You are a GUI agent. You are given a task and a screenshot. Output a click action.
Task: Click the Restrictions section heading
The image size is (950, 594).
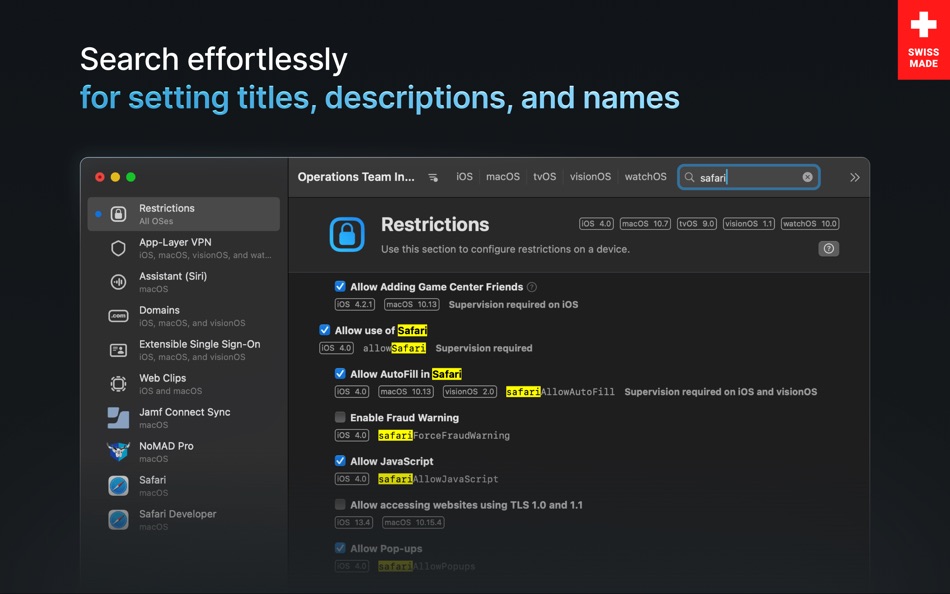pos(435,224)
